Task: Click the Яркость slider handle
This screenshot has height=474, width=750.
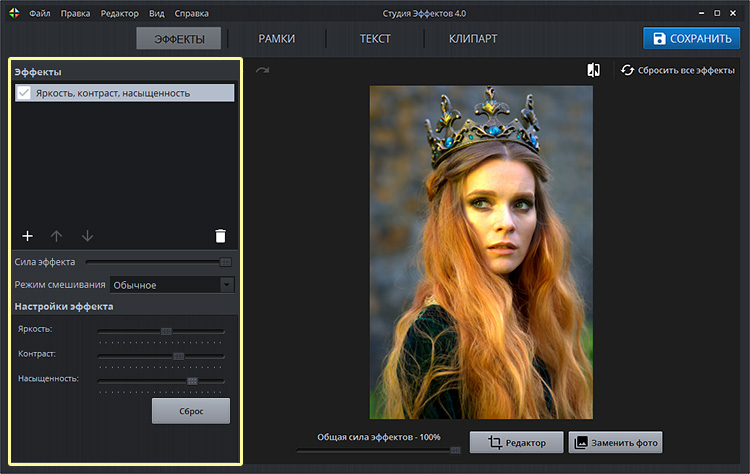Action: click(167, 331)
